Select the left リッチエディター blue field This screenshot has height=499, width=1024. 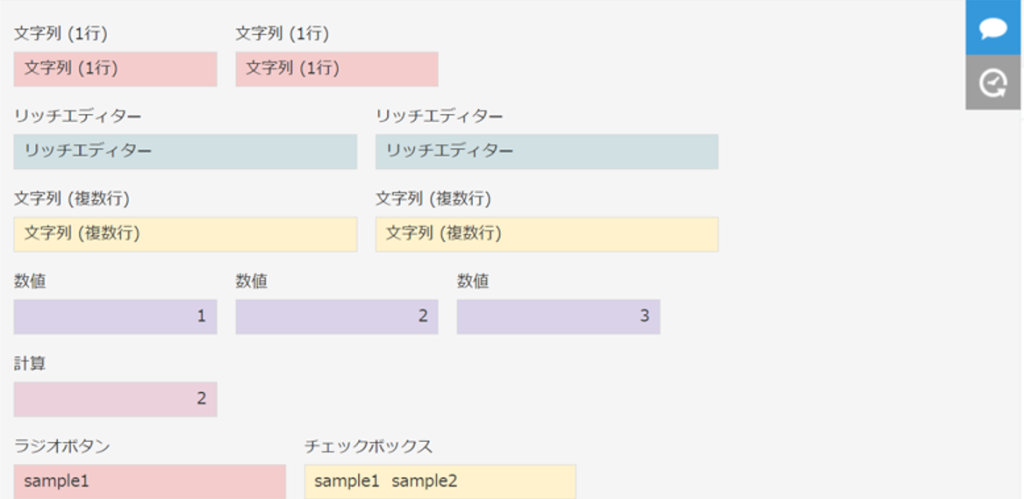185,152
